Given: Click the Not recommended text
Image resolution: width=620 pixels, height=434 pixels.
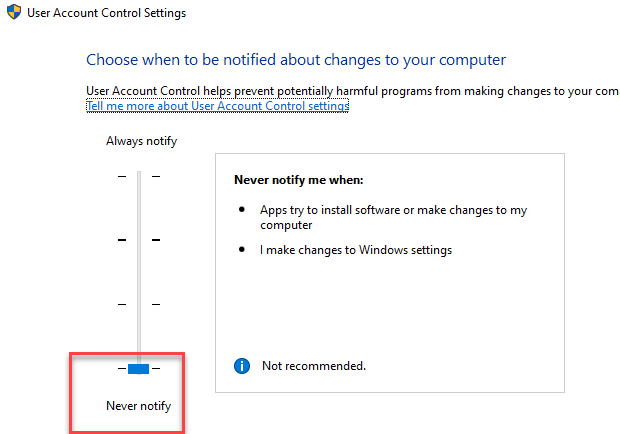Looking at the screenshot, I should [313, 366].
